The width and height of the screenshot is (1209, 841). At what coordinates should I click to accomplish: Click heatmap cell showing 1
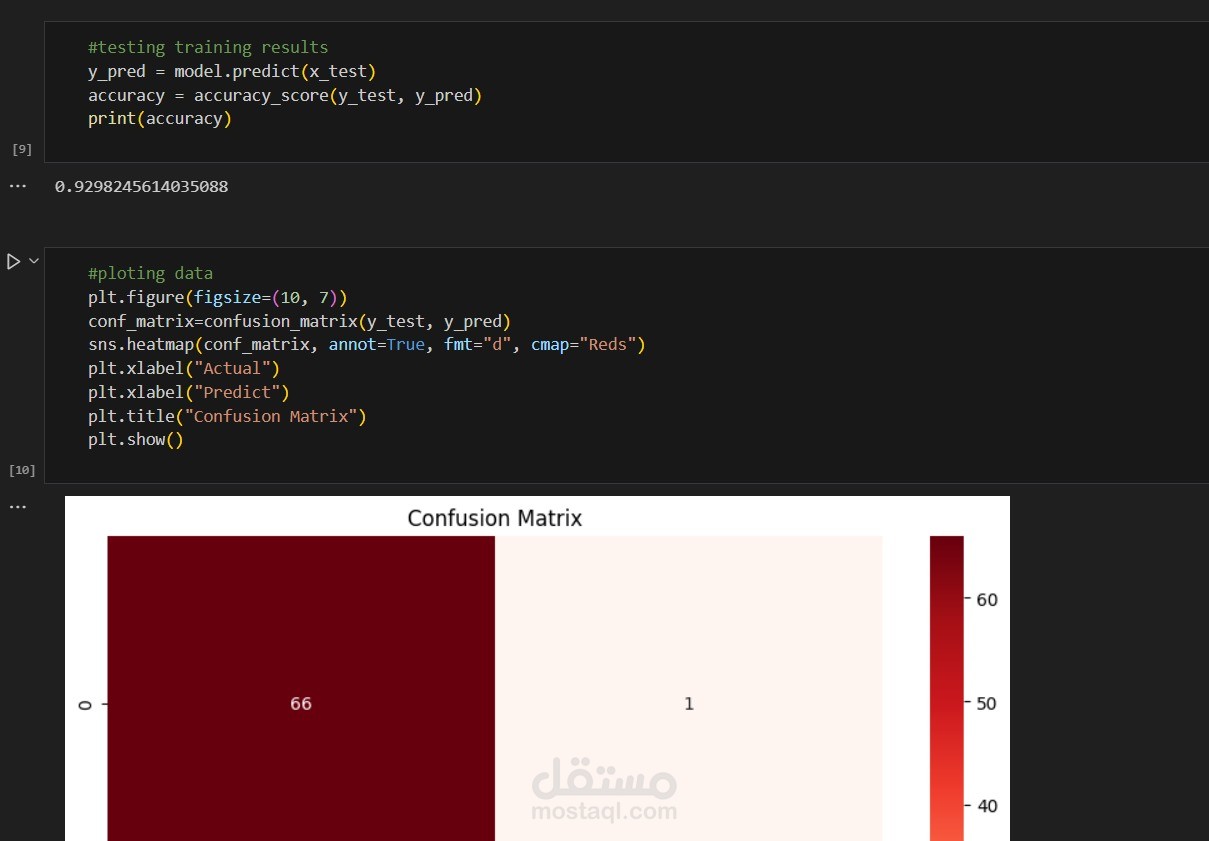click(689, 688)
